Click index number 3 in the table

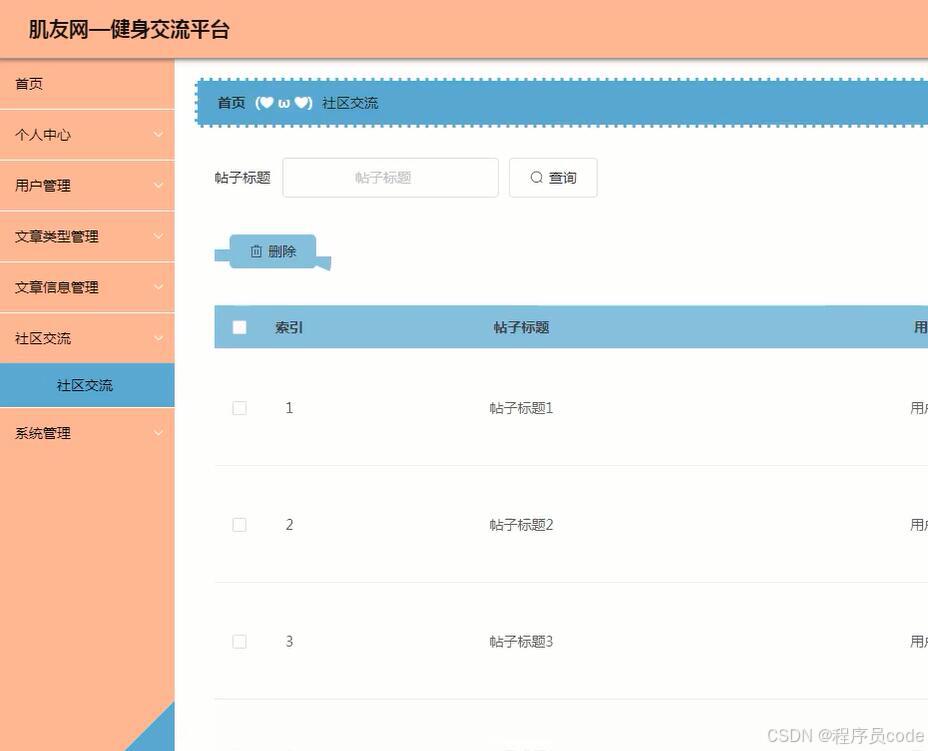tap(289, 642)
